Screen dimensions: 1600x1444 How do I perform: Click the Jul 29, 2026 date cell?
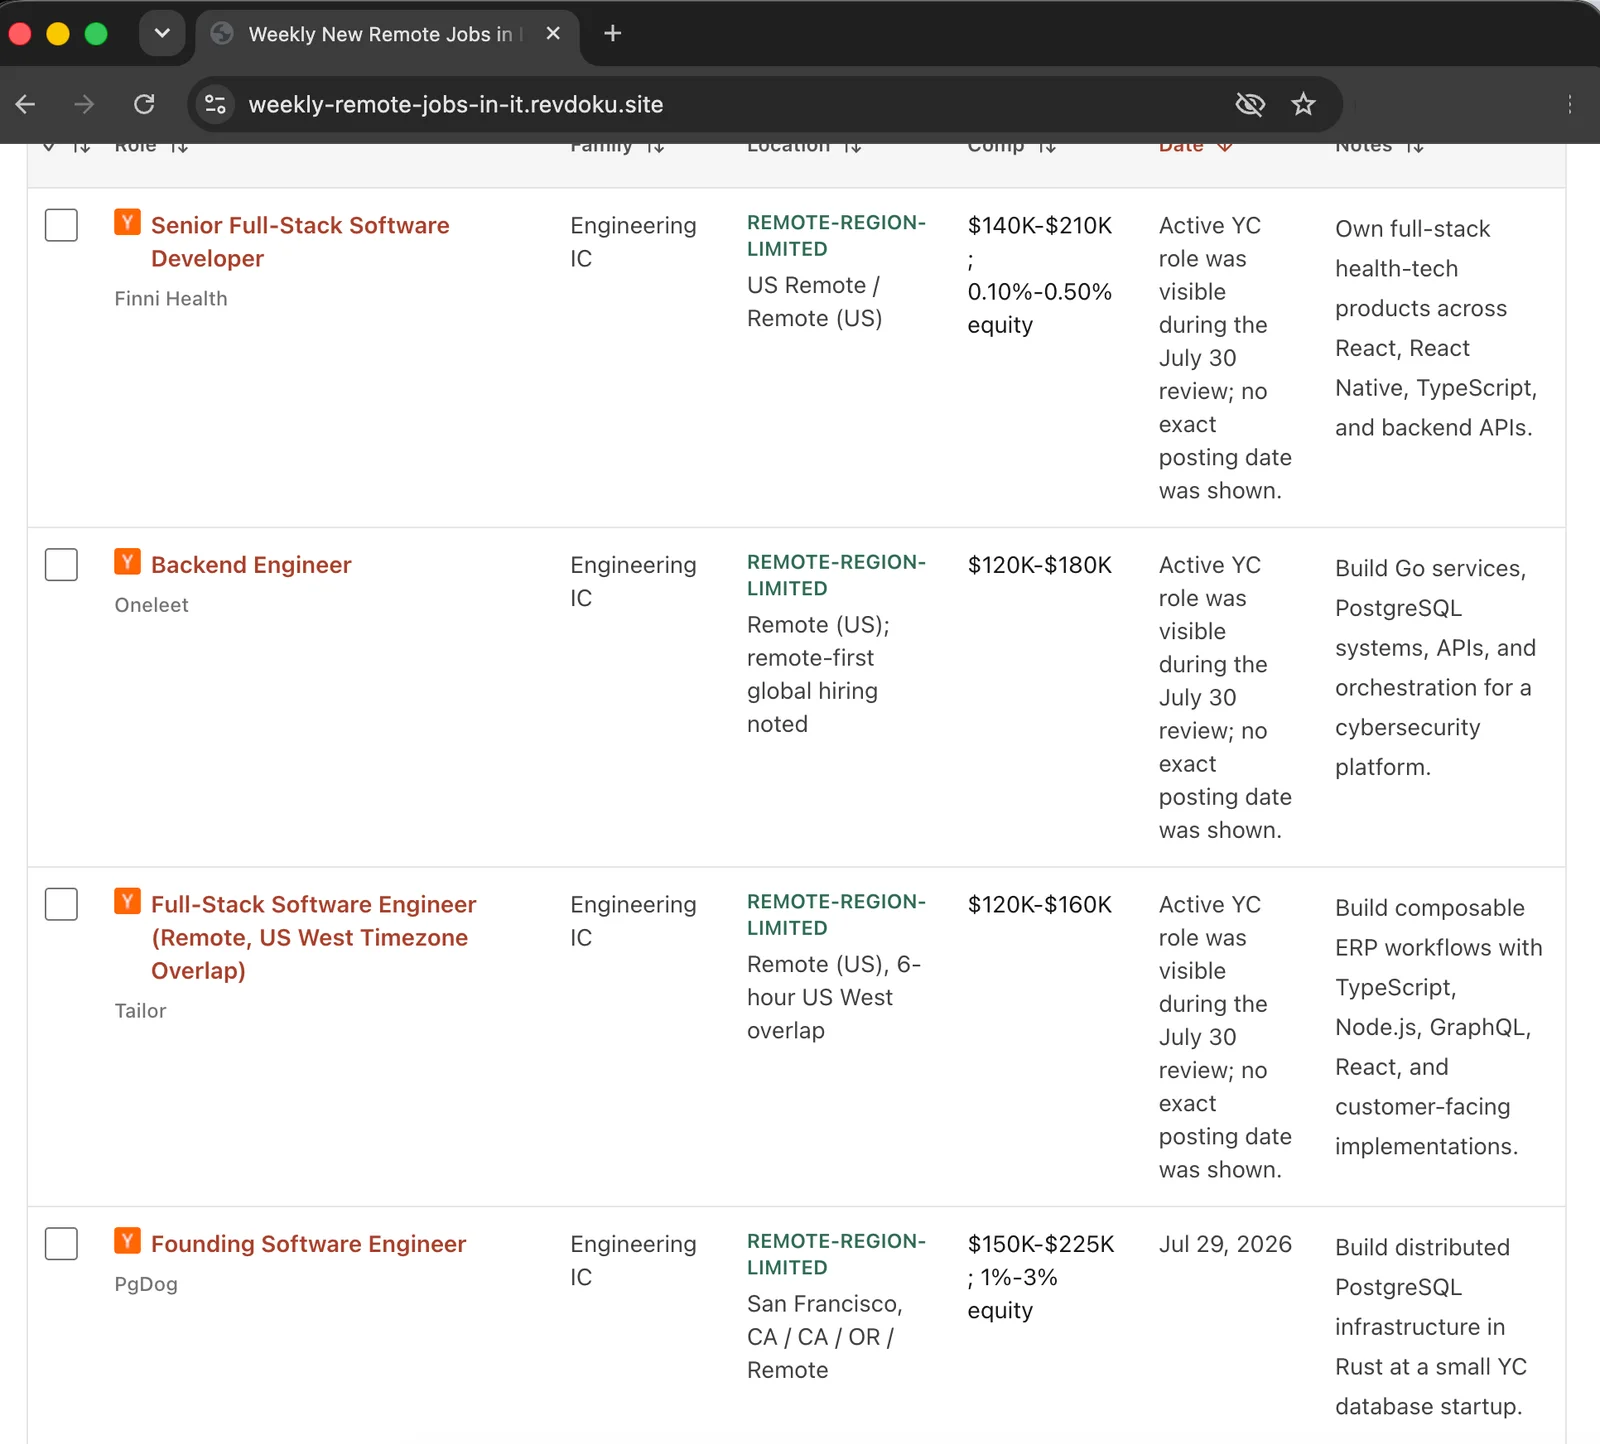pyautogui.click(x=1225, y=1244)
